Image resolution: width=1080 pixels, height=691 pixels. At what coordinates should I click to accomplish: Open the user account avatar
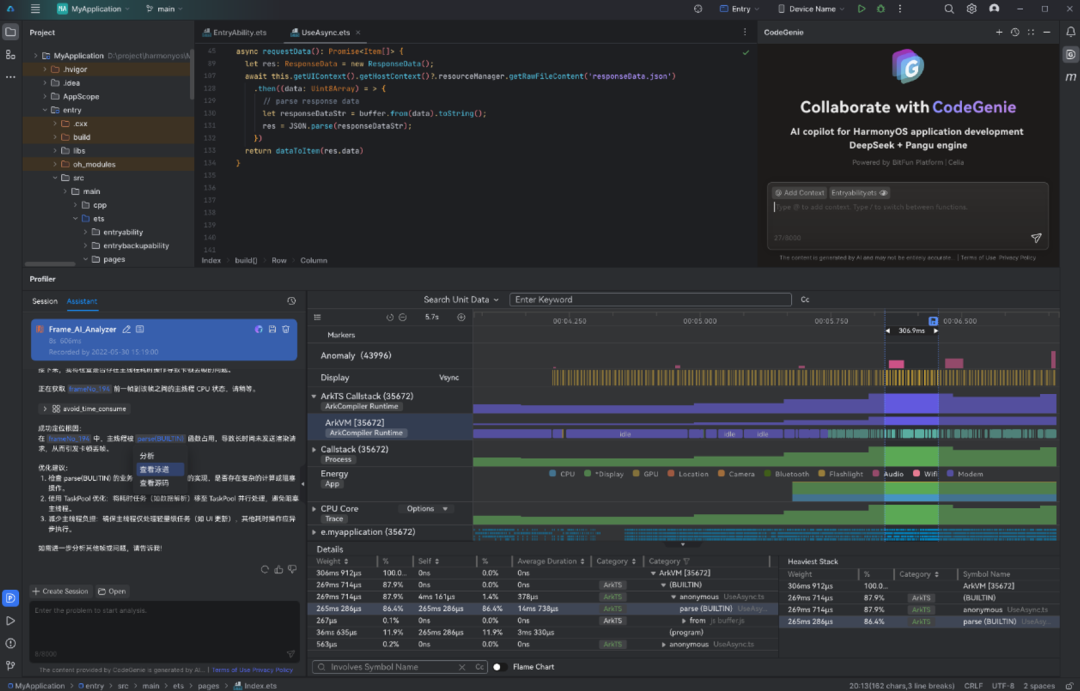pos(994,9)
